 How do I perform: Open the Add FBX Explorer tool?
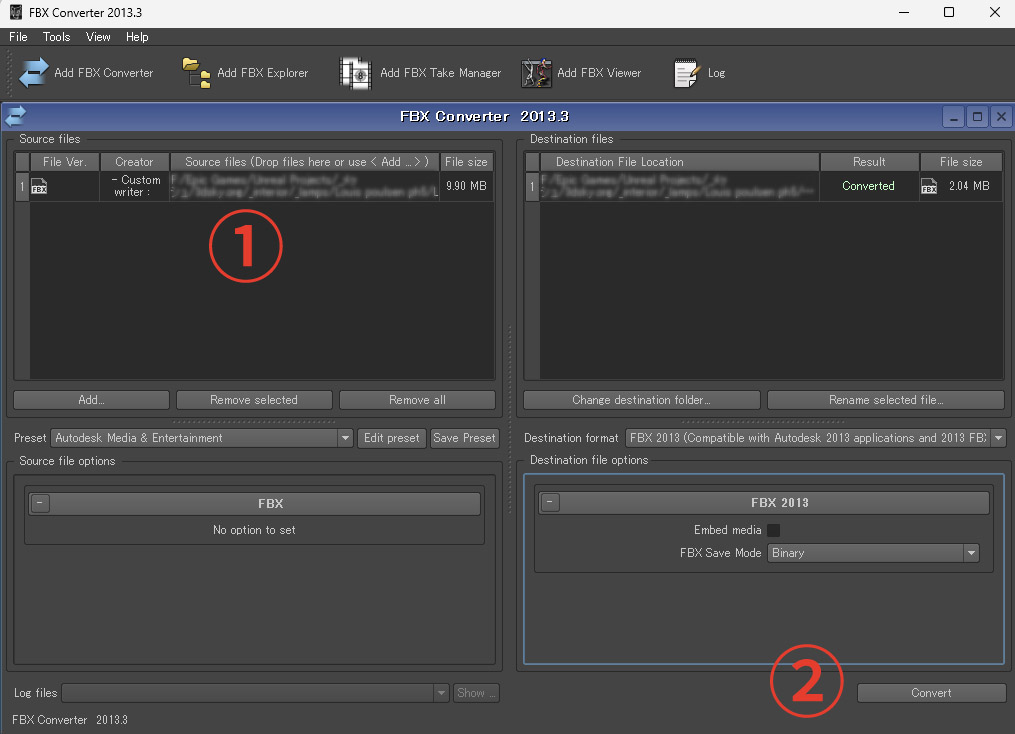pyautogui.click(x=196, y=73)
